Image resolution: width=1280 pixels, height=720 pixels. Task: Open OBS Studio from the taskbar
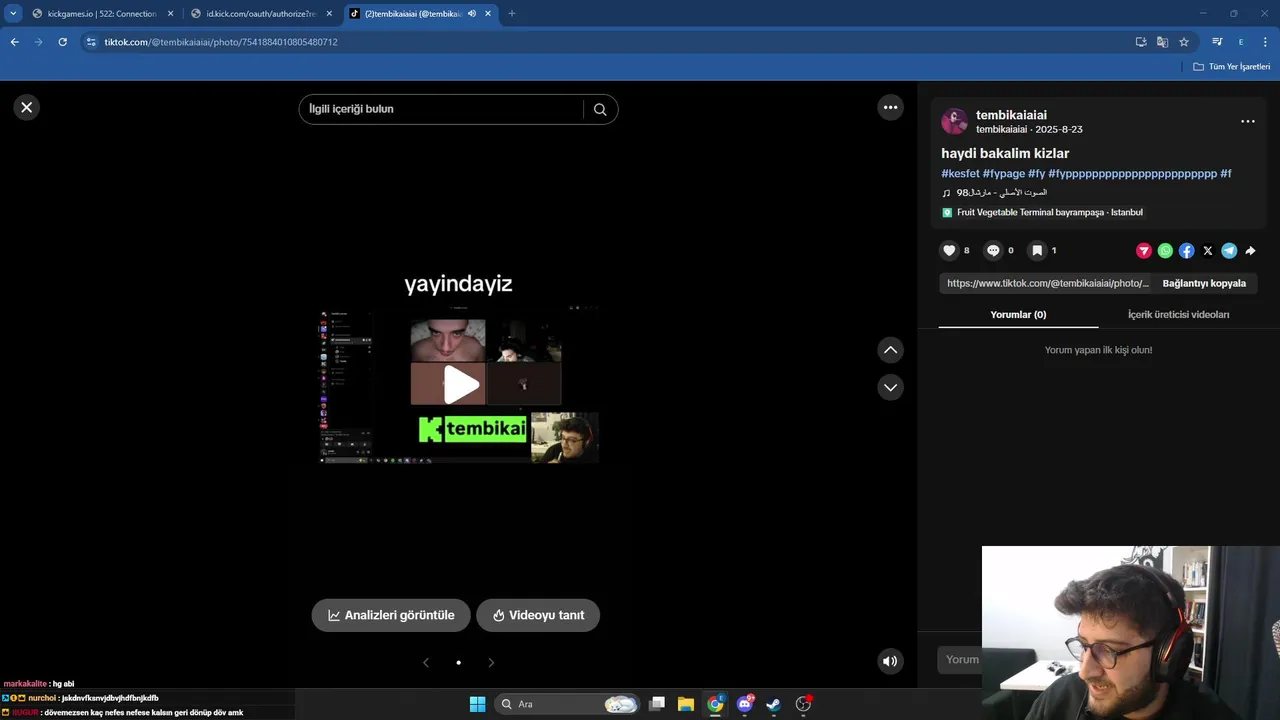point(803,704)
